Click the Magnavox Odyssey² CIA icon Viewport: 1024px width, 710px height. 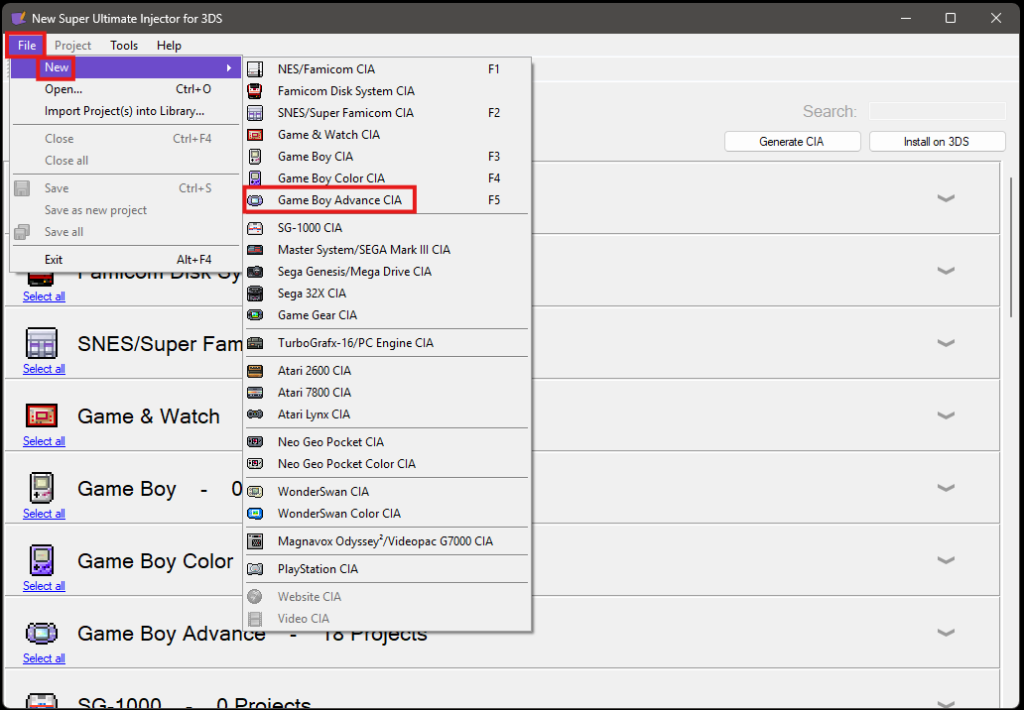pos(255,541)
